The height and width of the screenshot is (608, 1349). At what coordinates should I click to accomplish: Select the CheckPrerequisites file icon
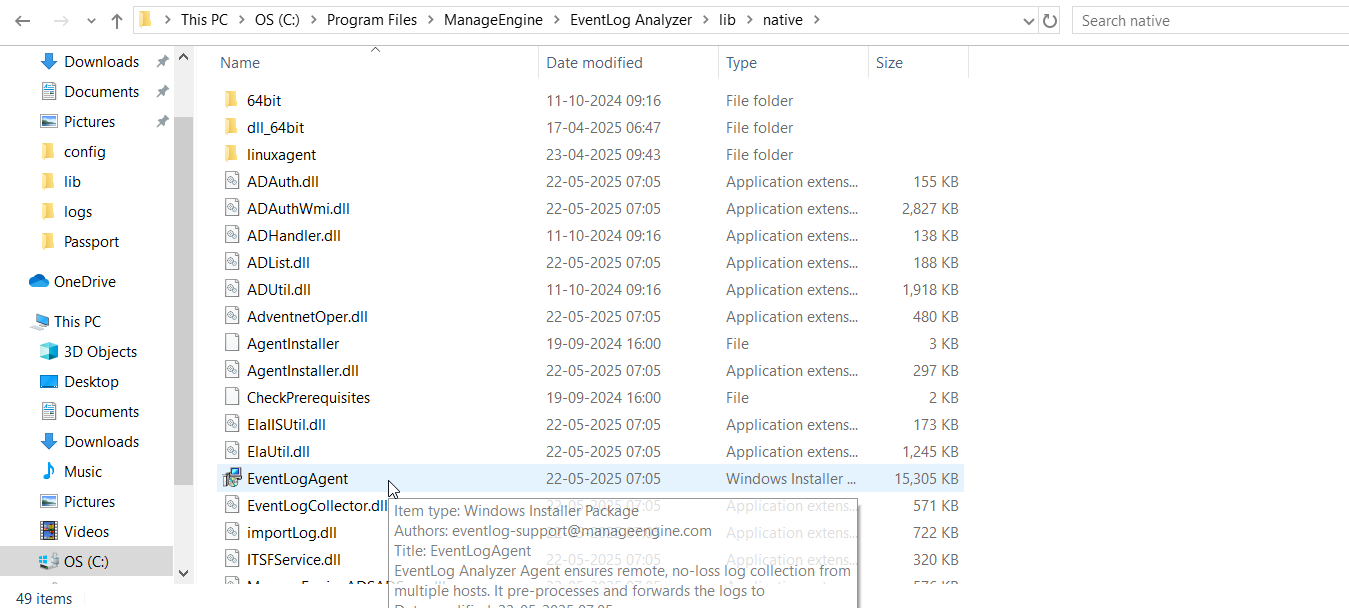tap(231, 398)
